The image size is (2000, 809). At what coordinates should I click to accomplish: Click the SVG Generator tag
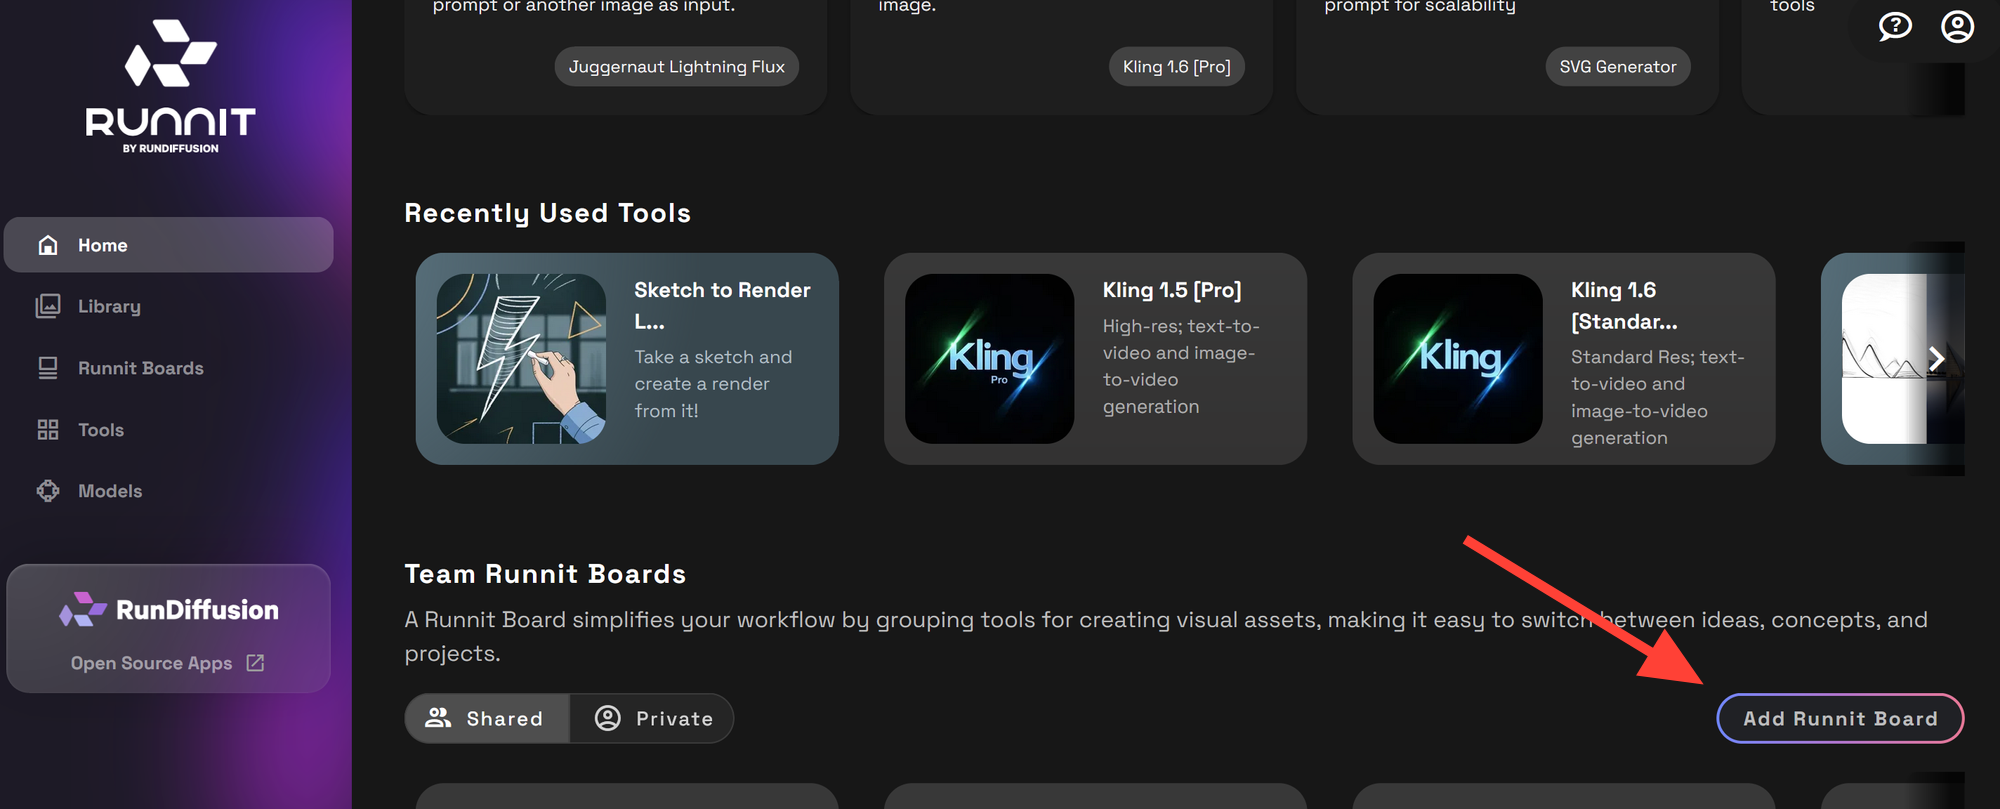point(1618,67)
